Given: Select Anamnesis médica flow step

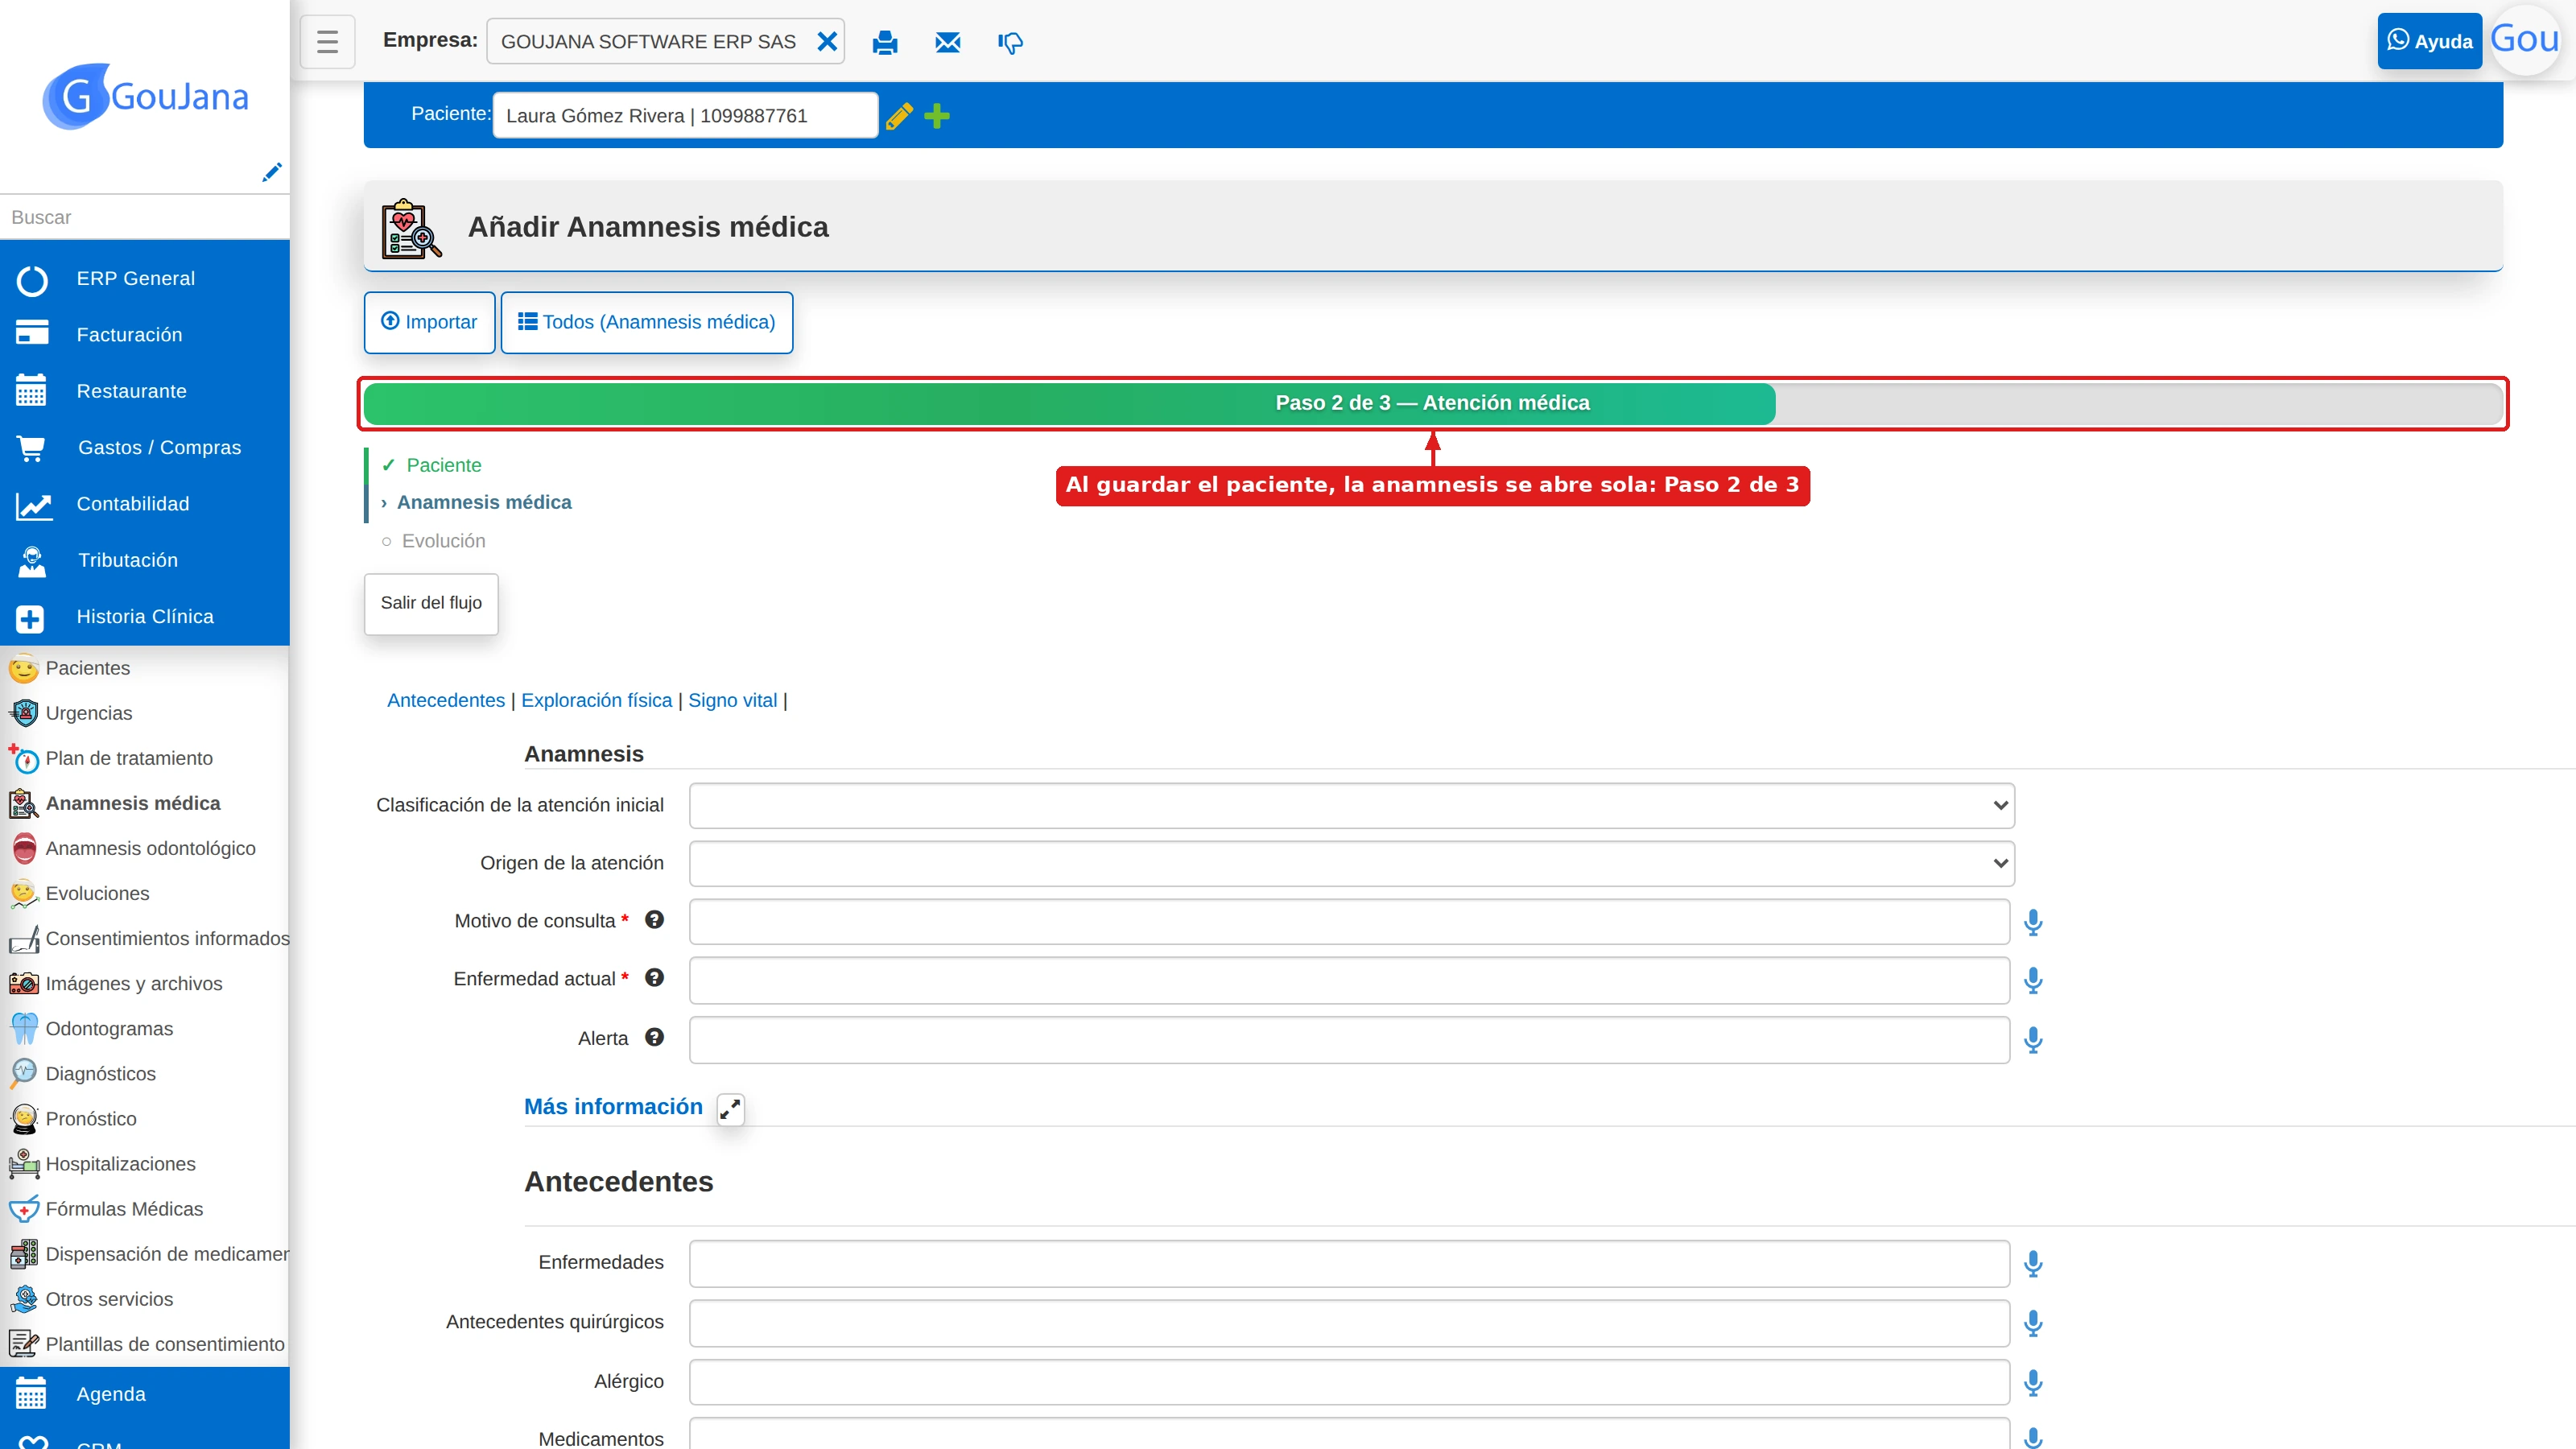Looking at the screenshot, I should (484, 502).
